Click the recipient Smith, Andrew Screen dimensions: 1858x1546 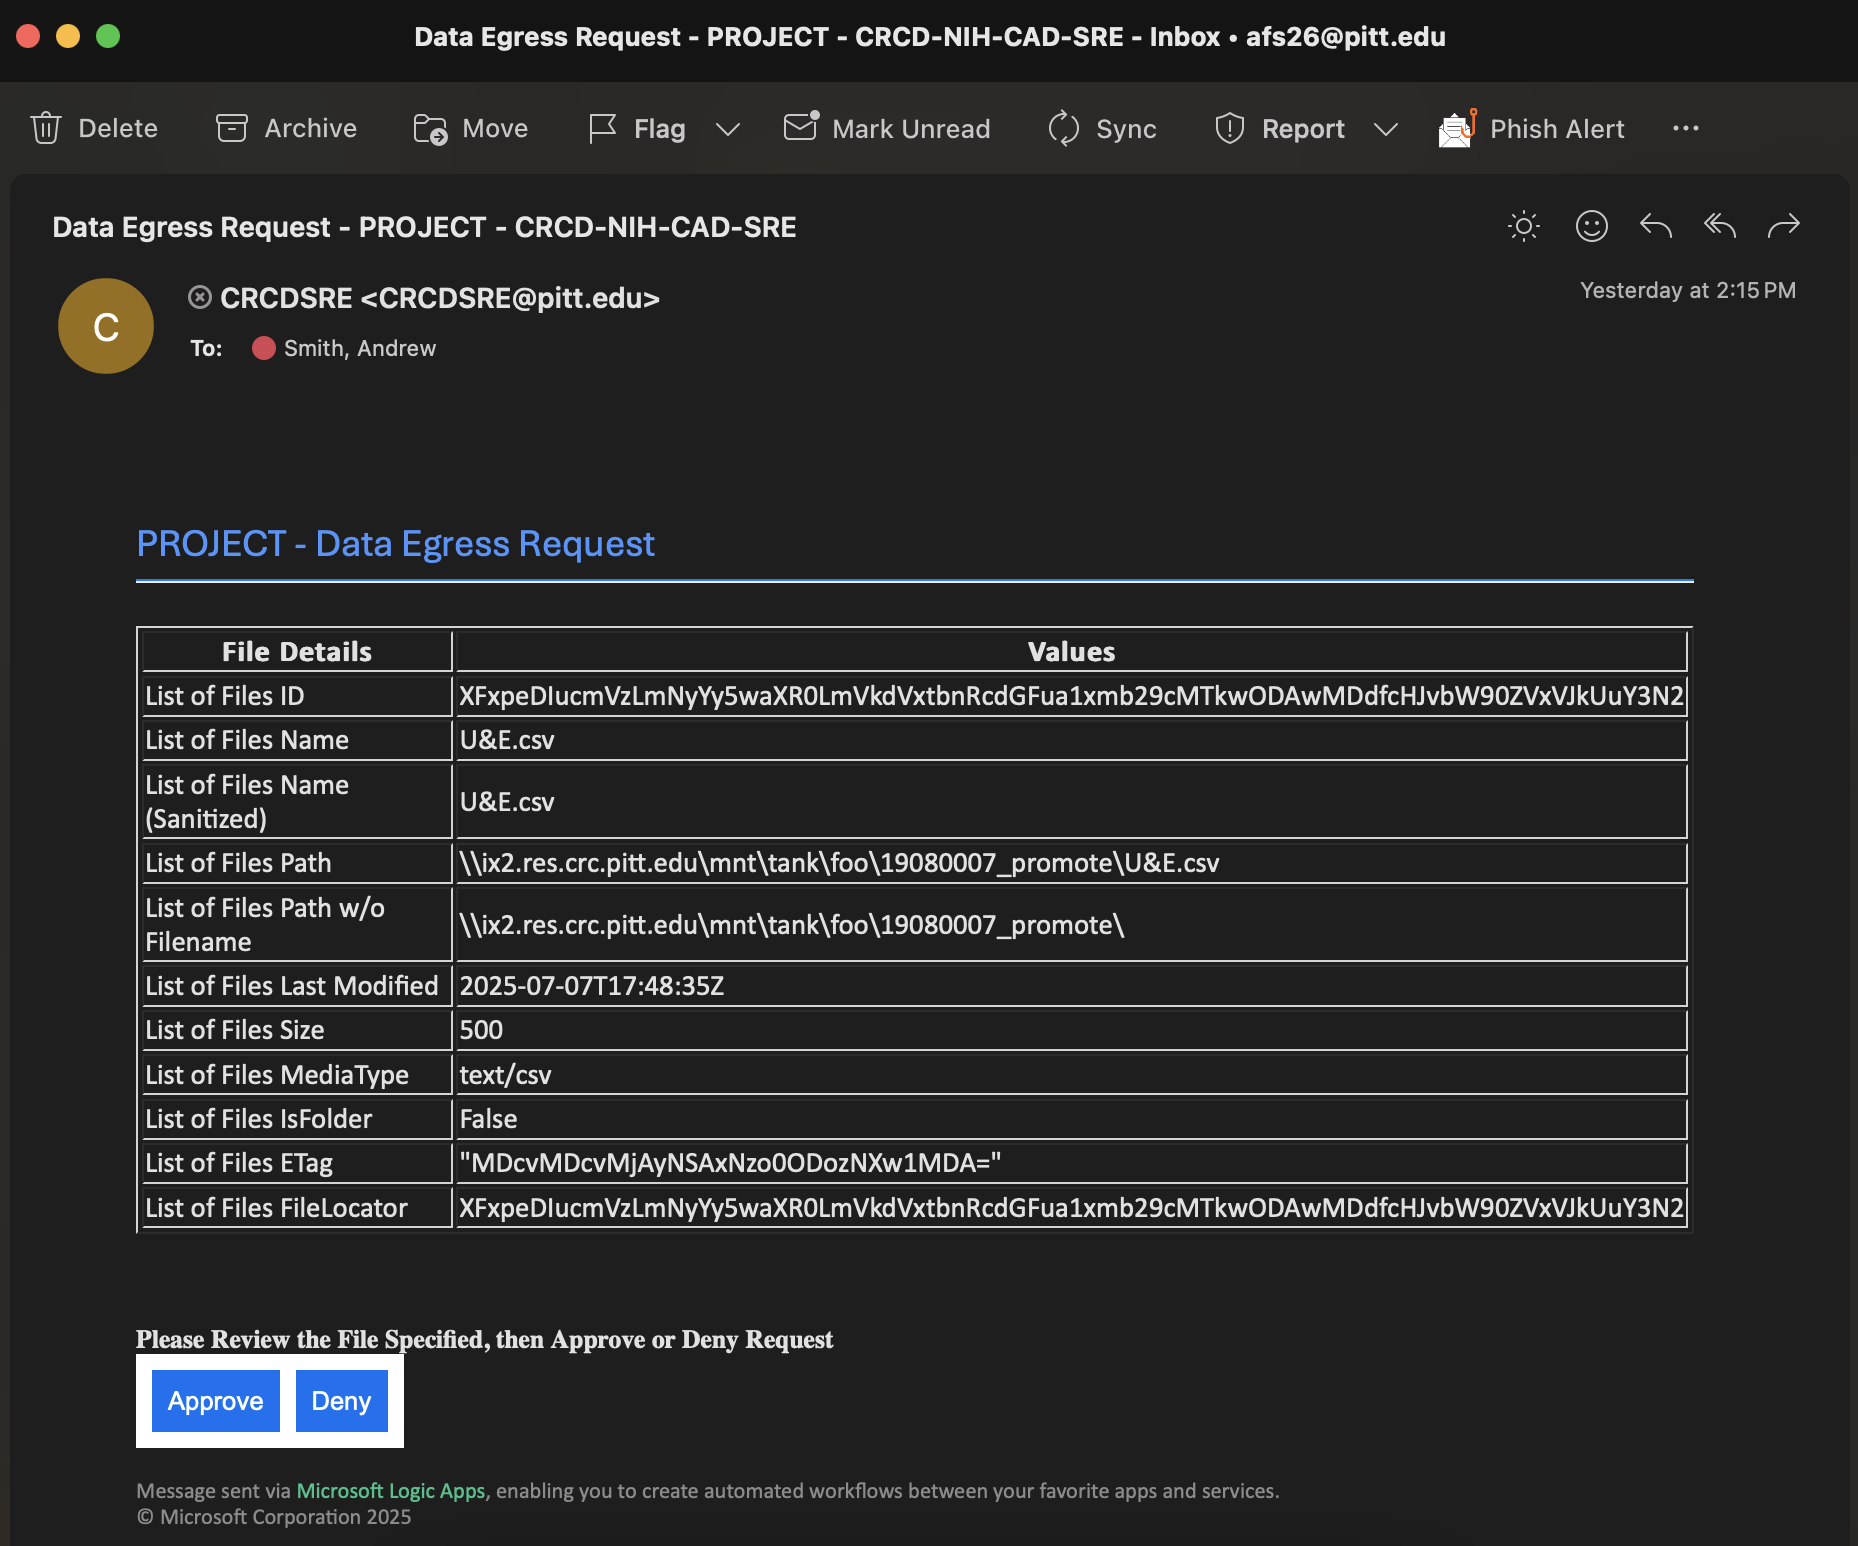360,348
